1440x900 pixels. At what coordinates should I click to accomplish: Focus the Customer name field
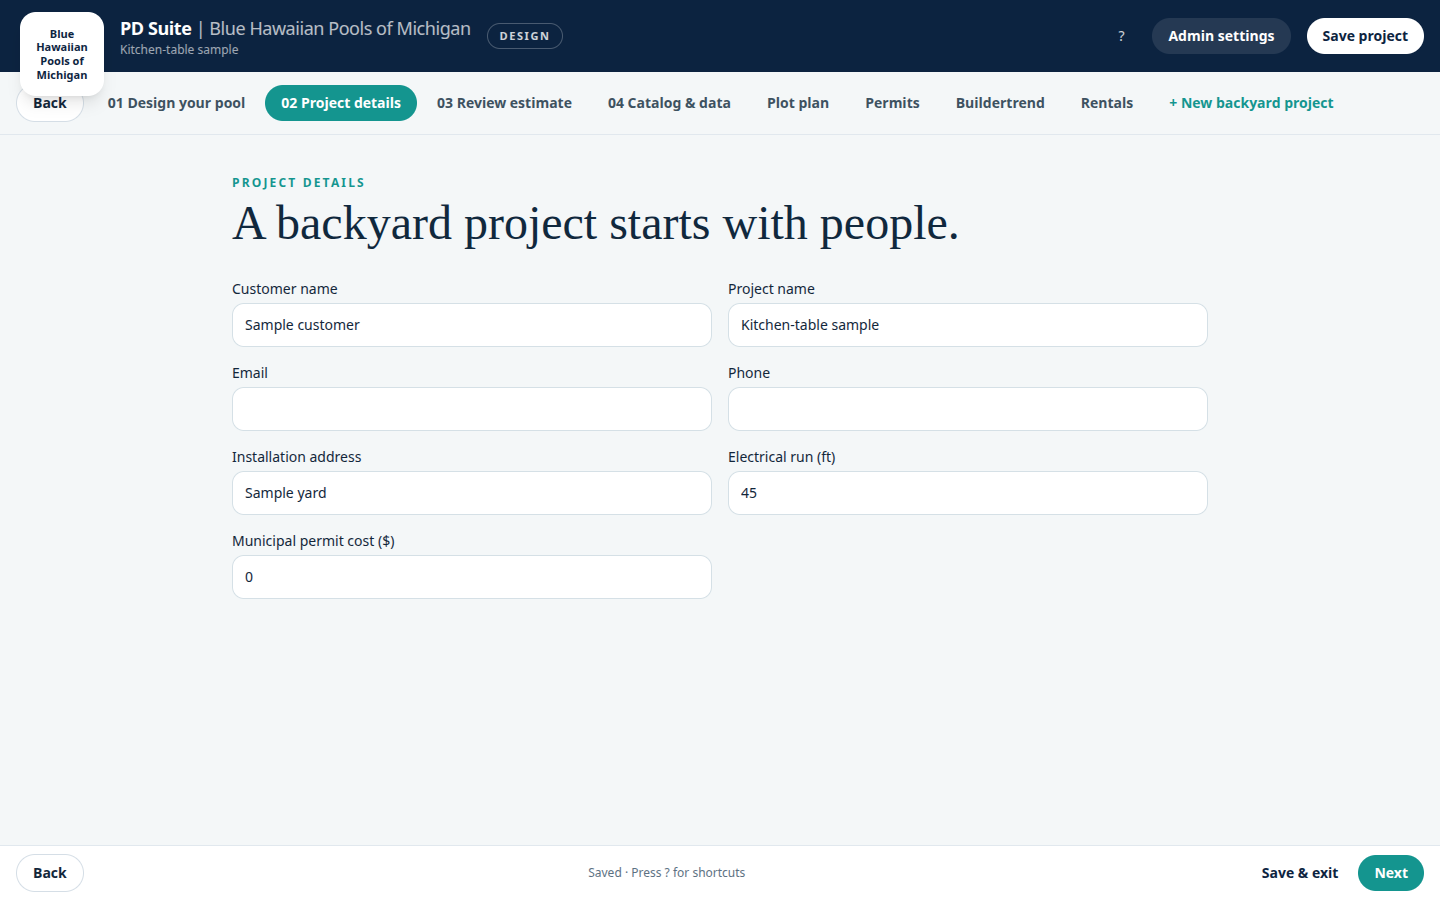pyautogui.click(x=472, y=325)
